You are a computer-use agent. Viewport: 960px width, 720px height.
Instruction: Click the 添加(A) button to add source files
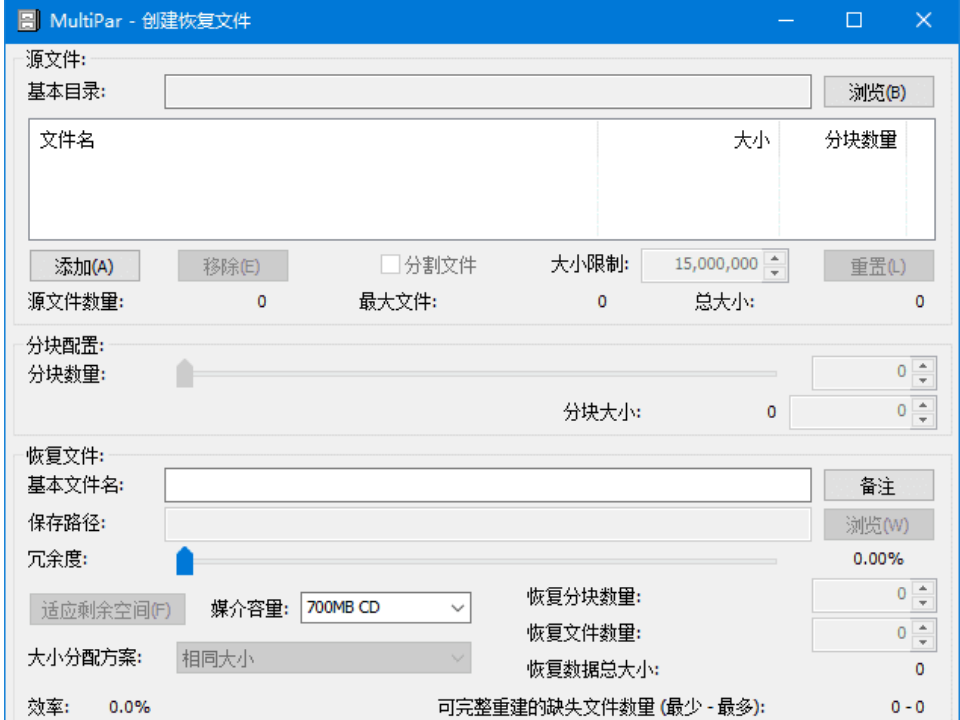(84, 264)
